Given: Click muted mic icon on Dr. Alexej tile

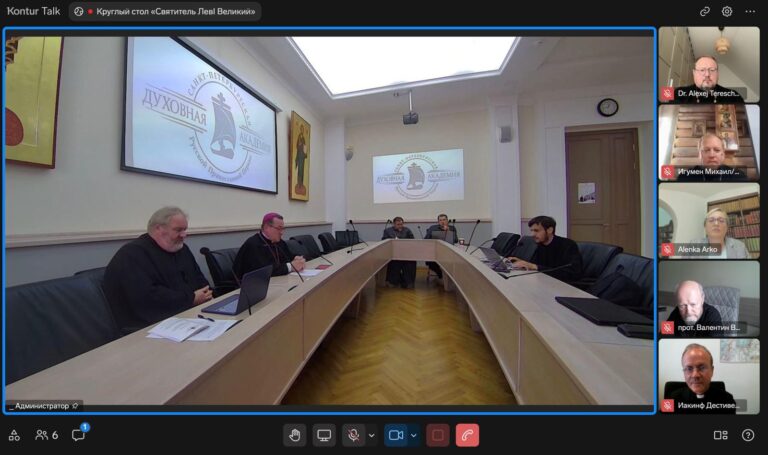Looking at the screenshot, I should [667, 93].
